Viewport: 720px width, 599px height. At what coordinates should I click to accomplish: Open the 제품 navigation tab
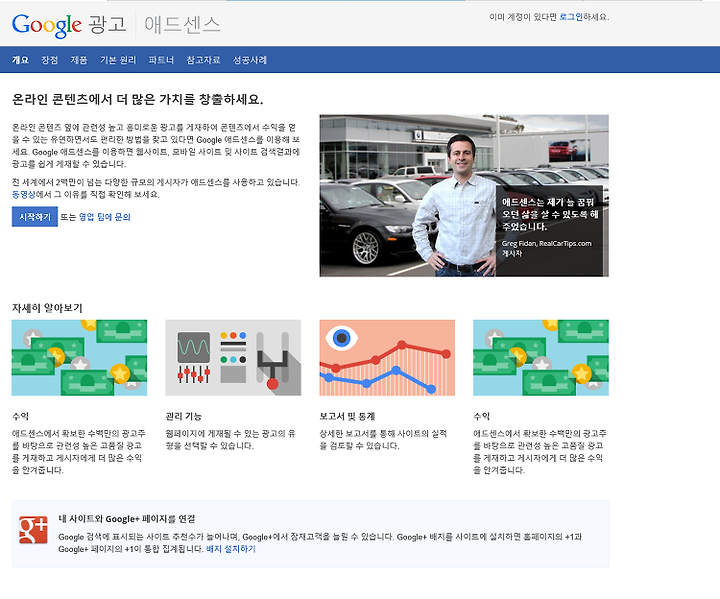(79, 60)
